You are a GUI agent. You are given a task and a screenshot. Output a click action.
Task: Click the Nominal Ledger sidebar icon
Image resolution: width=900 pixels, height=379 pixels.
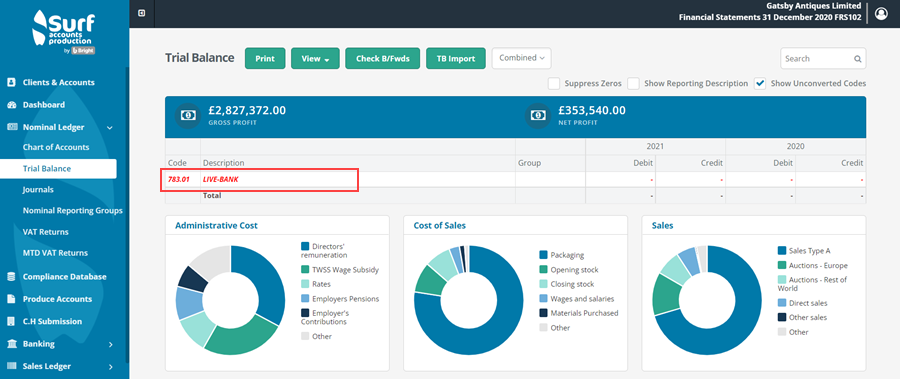pyautogui.click(x=11, y=127)
